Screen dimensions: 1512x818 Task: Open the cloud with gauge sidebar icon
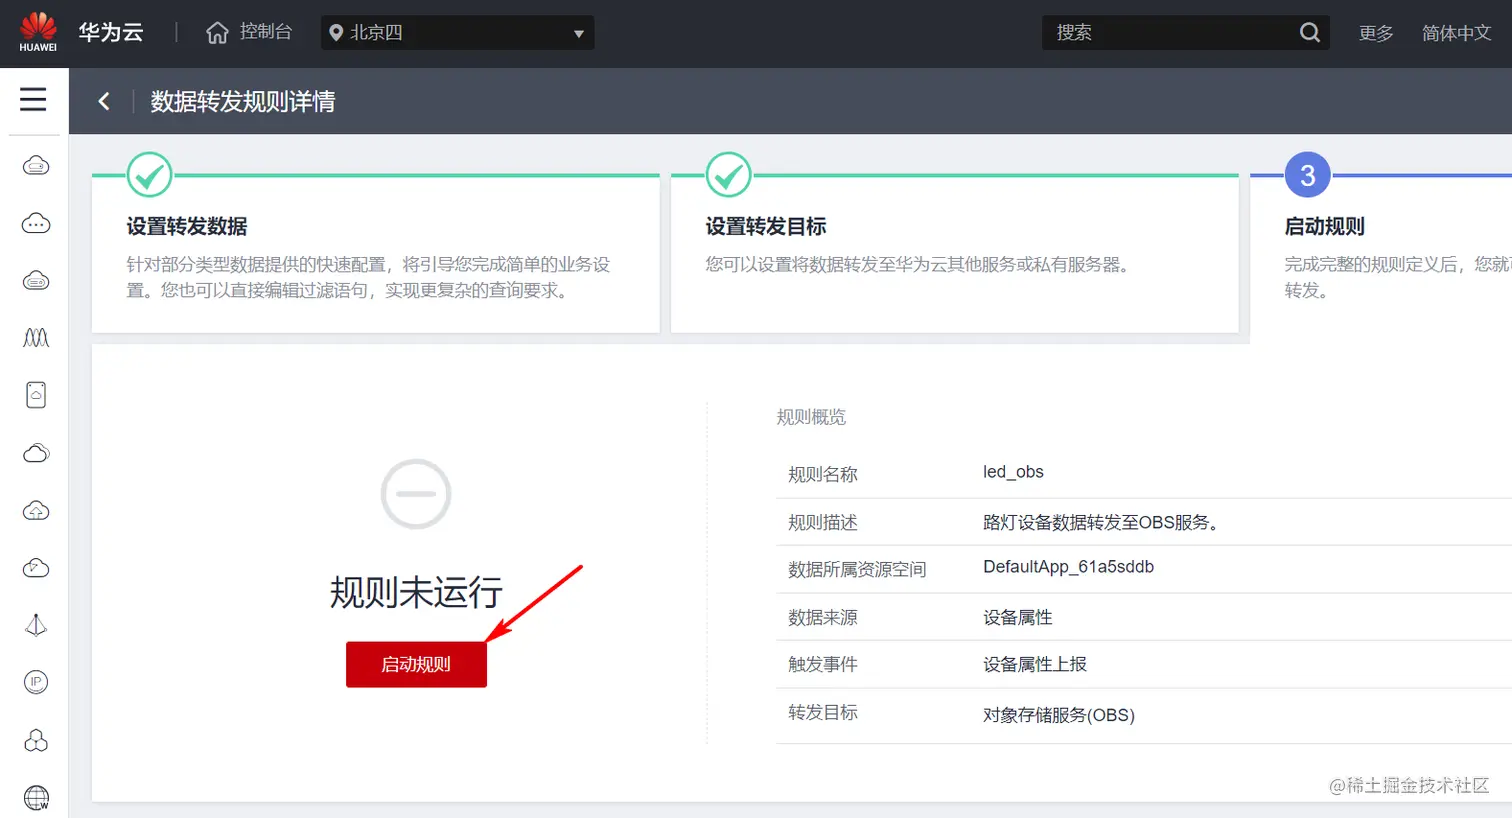36,568
